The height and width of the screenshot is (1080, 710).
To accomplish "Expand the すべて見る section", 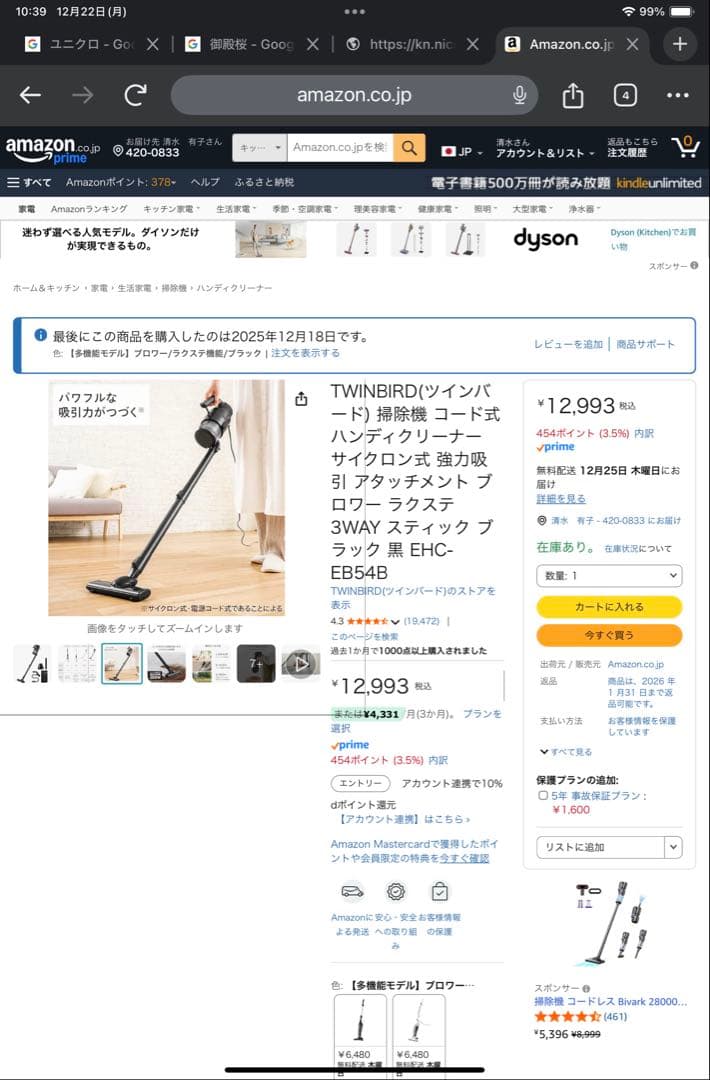I will pos(565,752).
